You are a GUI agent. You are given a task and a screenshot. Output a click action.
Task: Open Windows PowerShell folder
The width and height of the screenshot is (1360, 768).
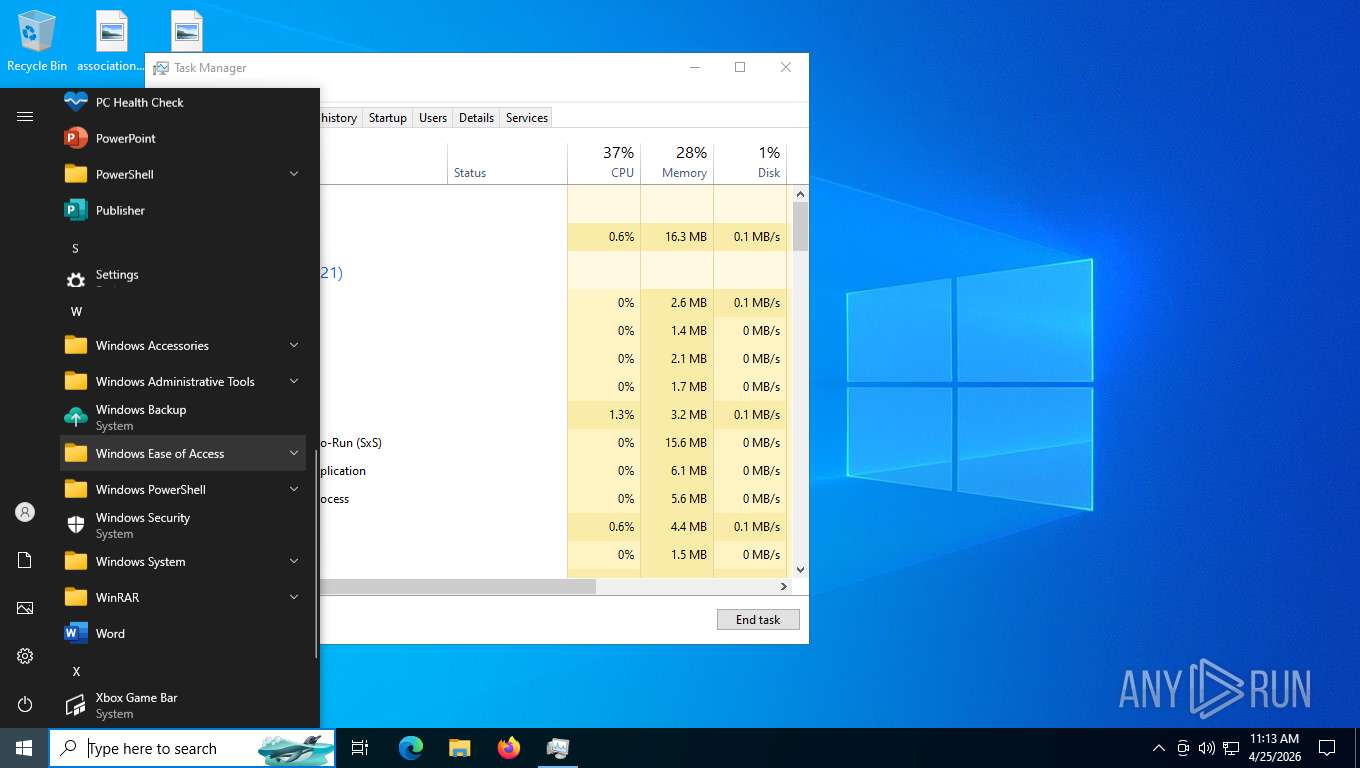184,489
